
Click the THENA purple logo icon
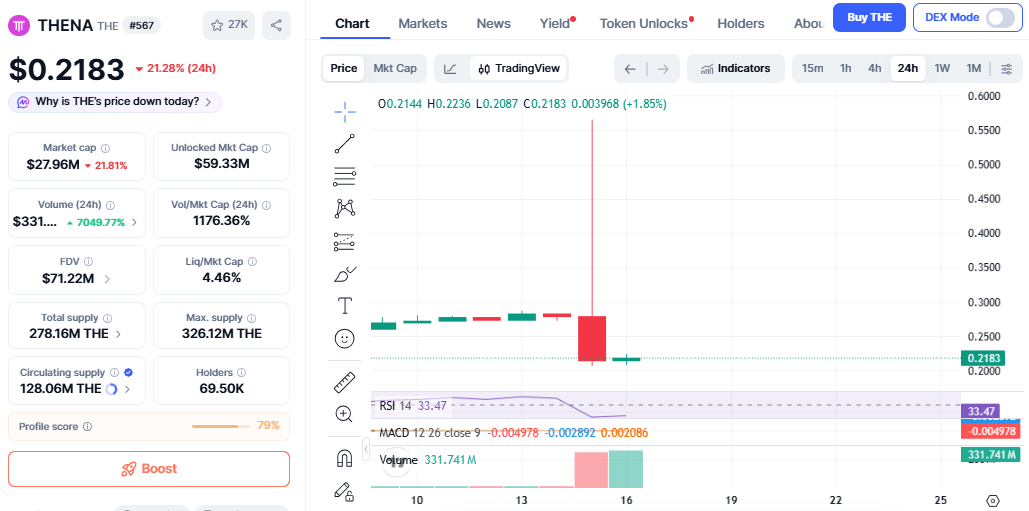pyautogui.click(x=20, y=26)
